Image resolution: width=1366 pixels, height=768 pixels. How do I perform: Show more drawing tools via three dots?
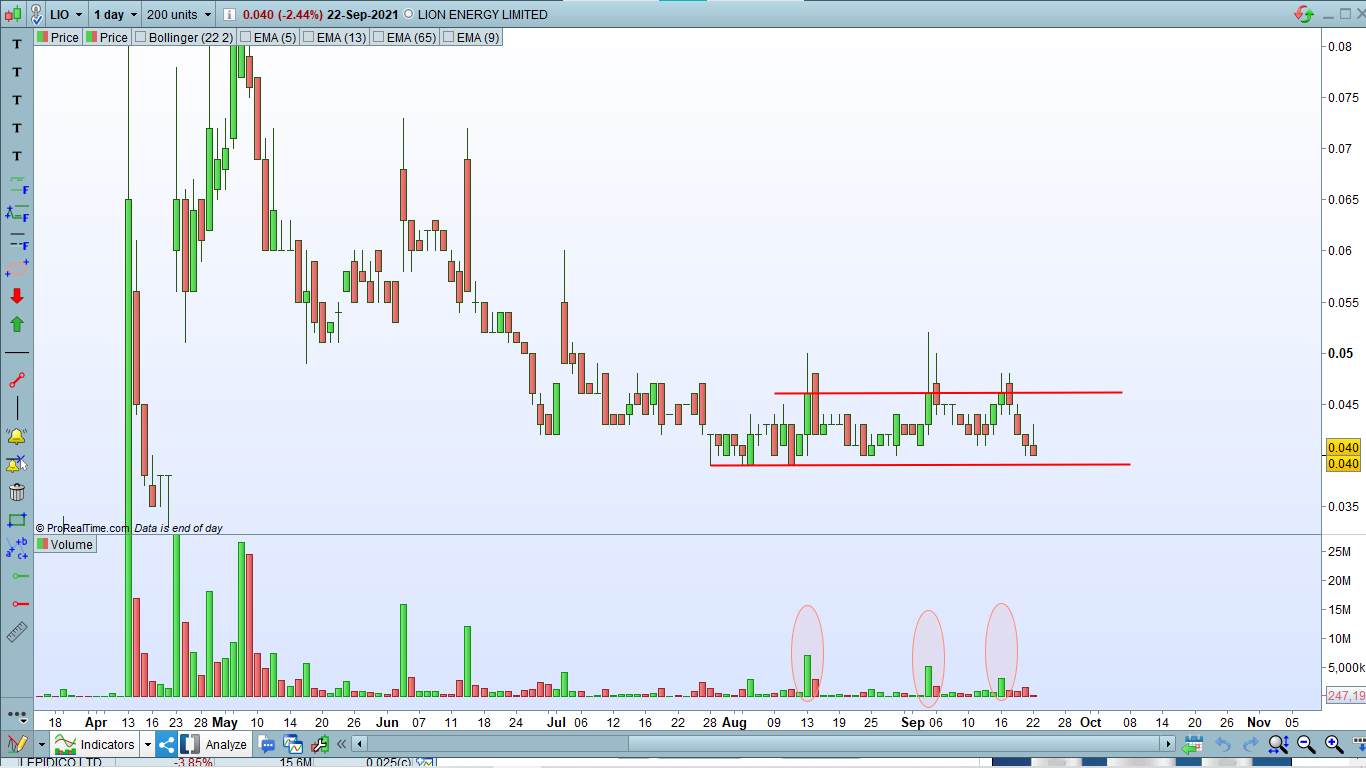pos(17,715)
